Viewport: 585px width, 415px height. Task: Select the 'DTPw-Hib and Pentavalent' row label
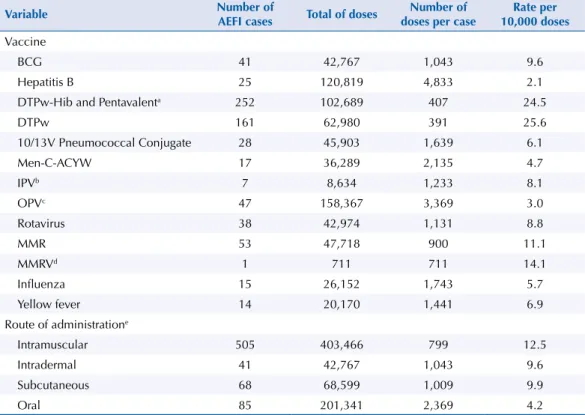(89, 102)
